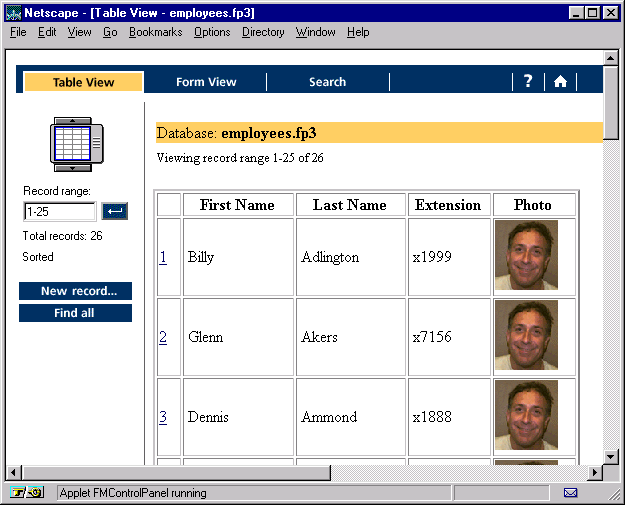Click the New record... button

click(75, 291)
